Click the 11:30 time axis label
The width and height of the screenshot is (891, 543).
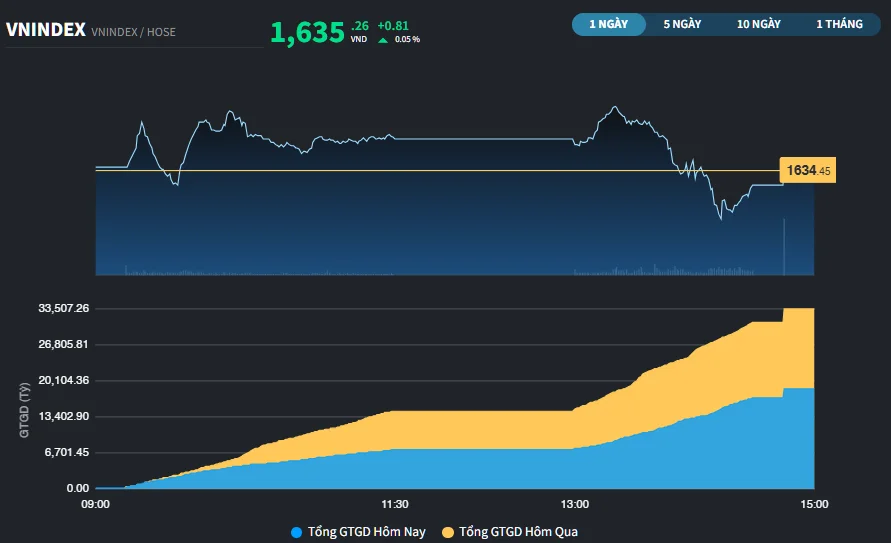pyautogui.click(x=395, y=504)
